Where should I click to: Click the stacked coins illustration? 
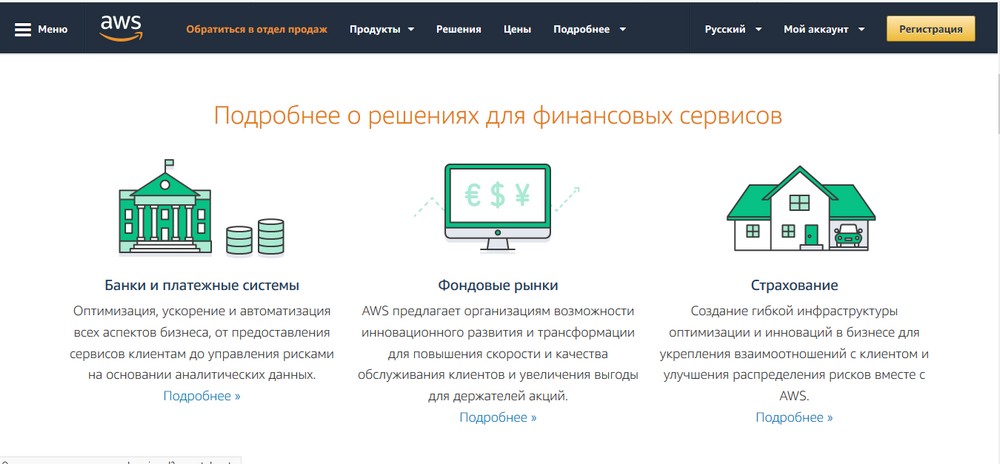point(256,237)
